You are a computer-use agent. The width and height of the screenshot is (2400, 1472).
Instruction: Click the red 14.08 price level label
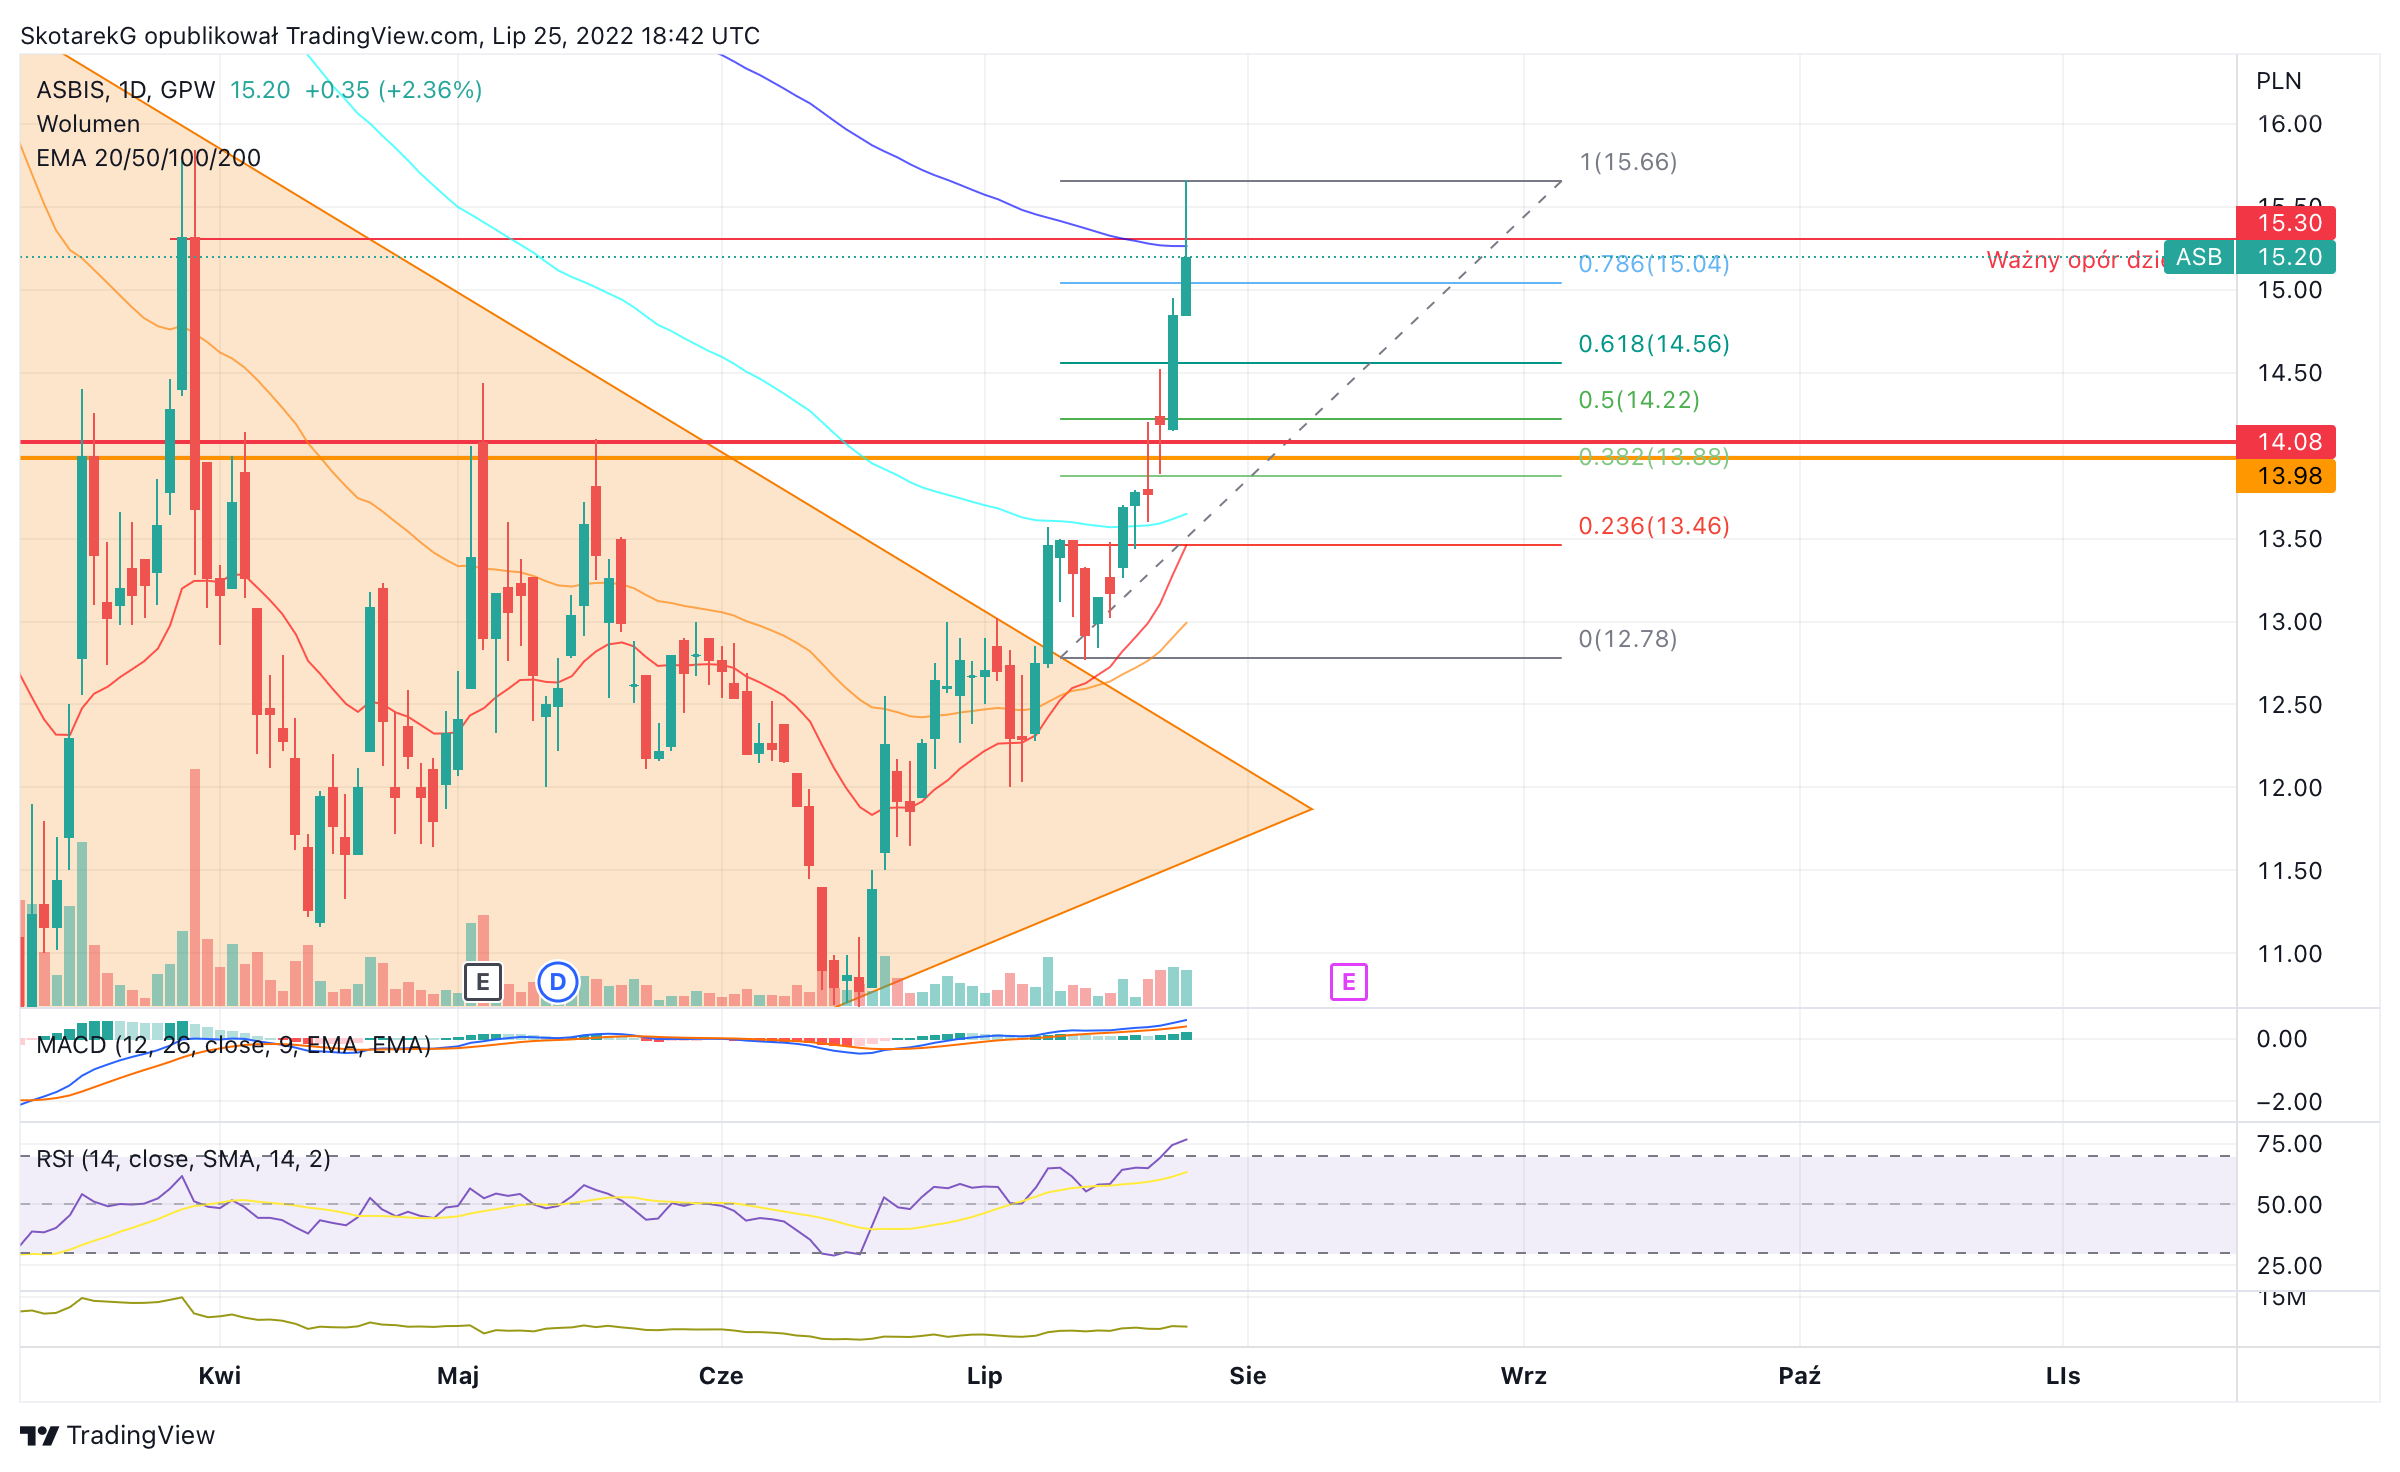click(x=2286, y=442)
